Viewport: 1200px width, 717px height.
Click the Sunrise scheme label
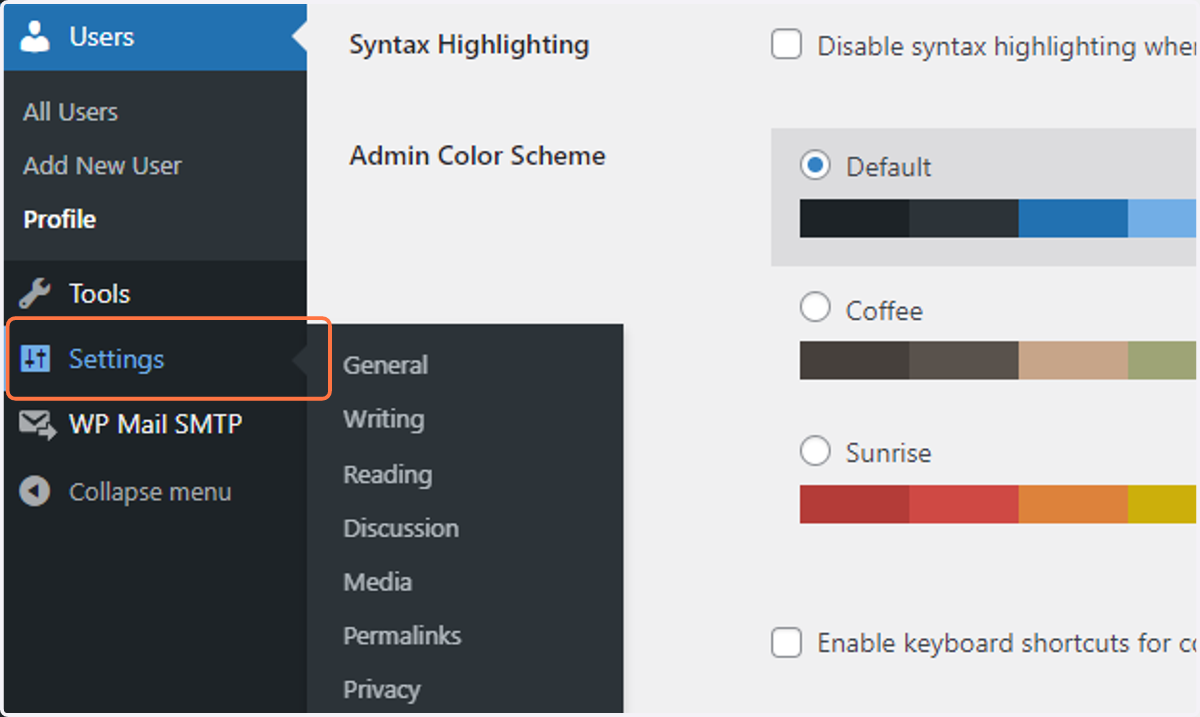pyautogui.click(x=888, y=453)
